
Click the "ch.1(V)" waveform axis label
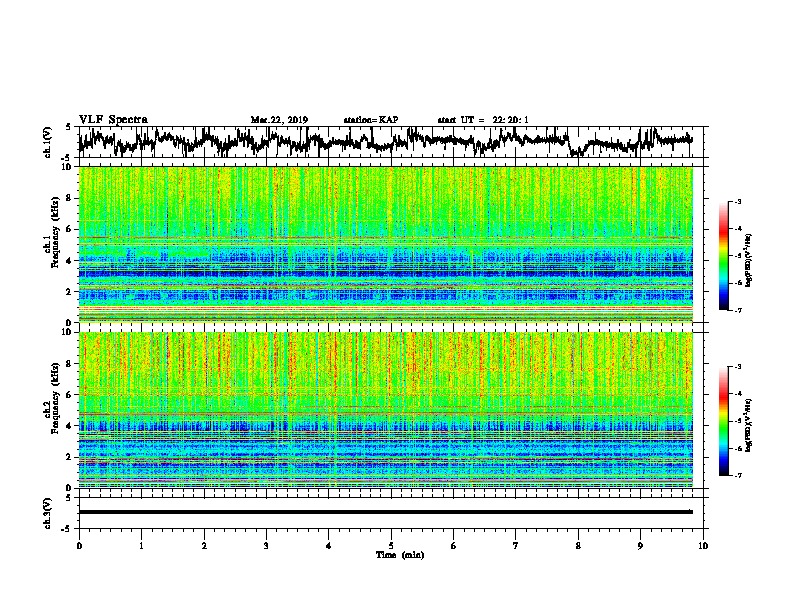[x=48, y=142]
